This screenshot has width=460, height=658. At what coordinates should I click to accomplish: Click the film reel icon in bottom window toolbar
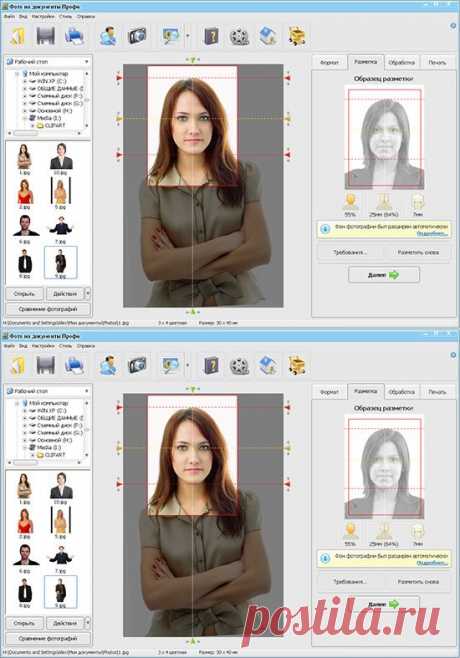(x=240, y=366)
